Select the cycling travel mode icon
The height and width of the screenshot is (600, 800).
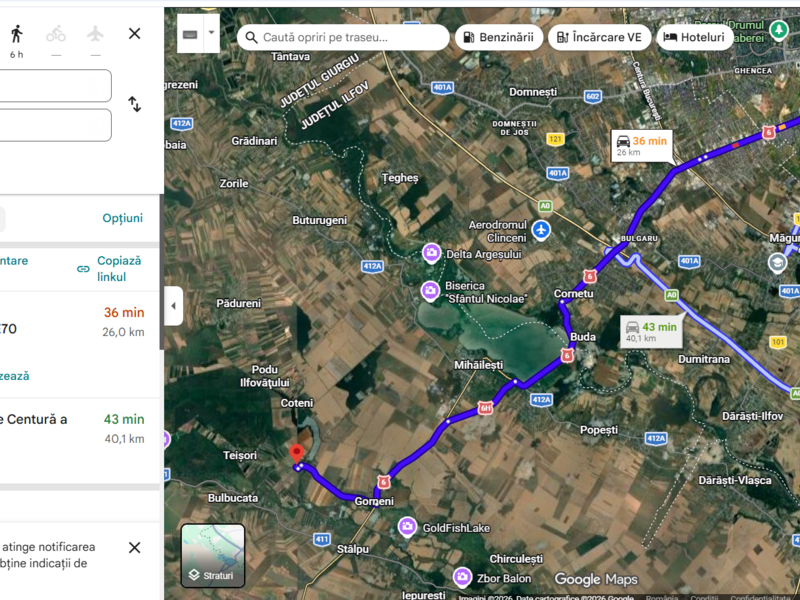click(56, 34)
